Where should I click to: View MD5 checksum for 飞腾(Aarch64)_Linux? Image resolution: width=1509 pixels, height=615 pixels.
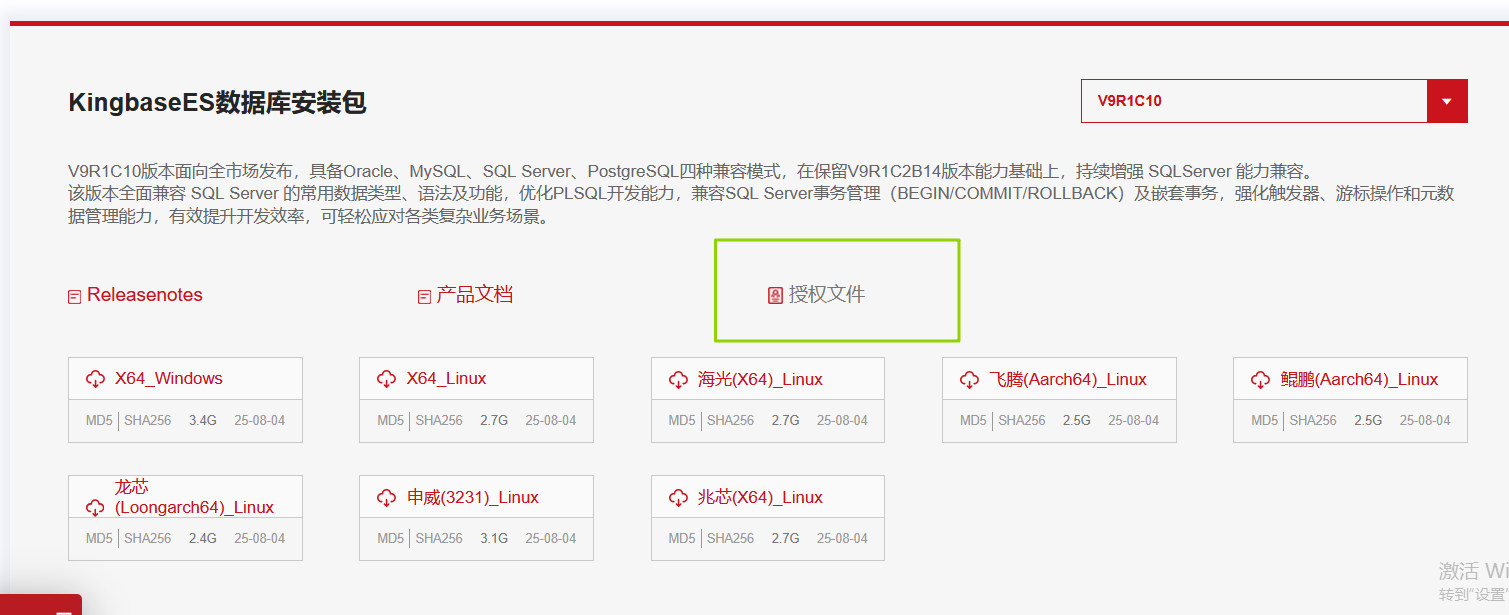click(x=973, y=420)
